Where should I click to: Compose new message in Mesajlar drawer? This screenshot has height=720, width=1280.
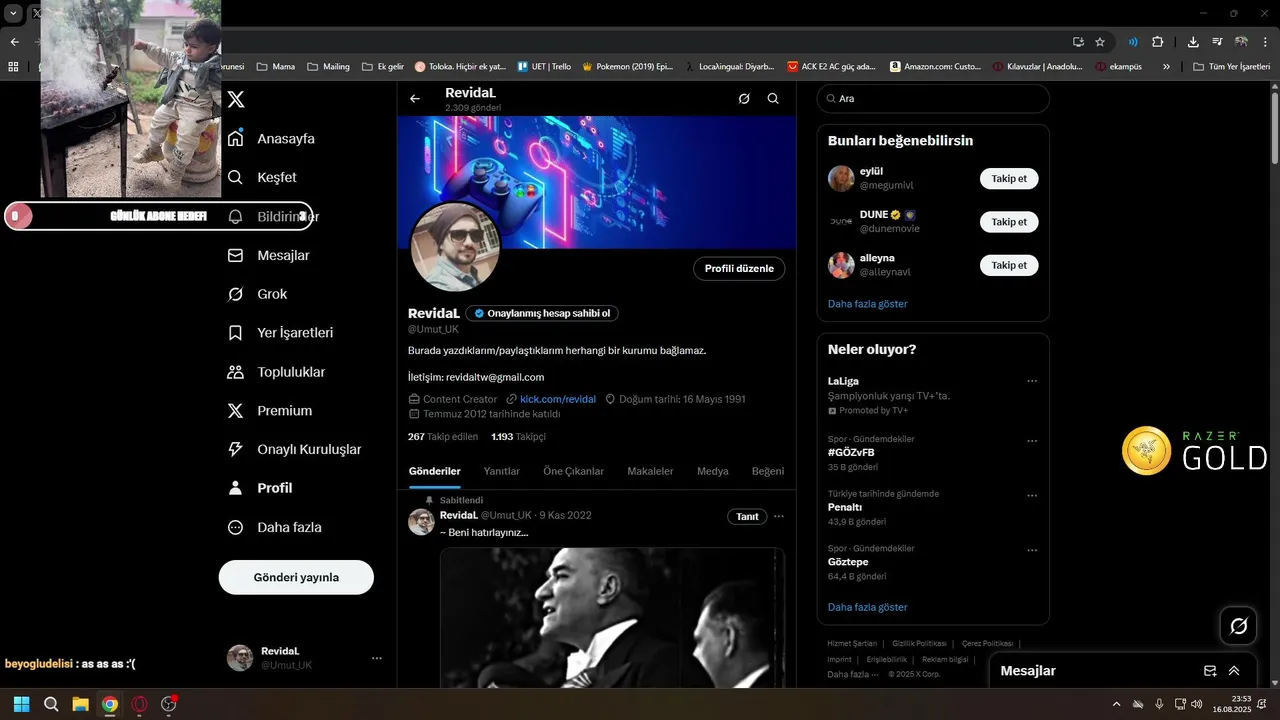(1210, 671)
